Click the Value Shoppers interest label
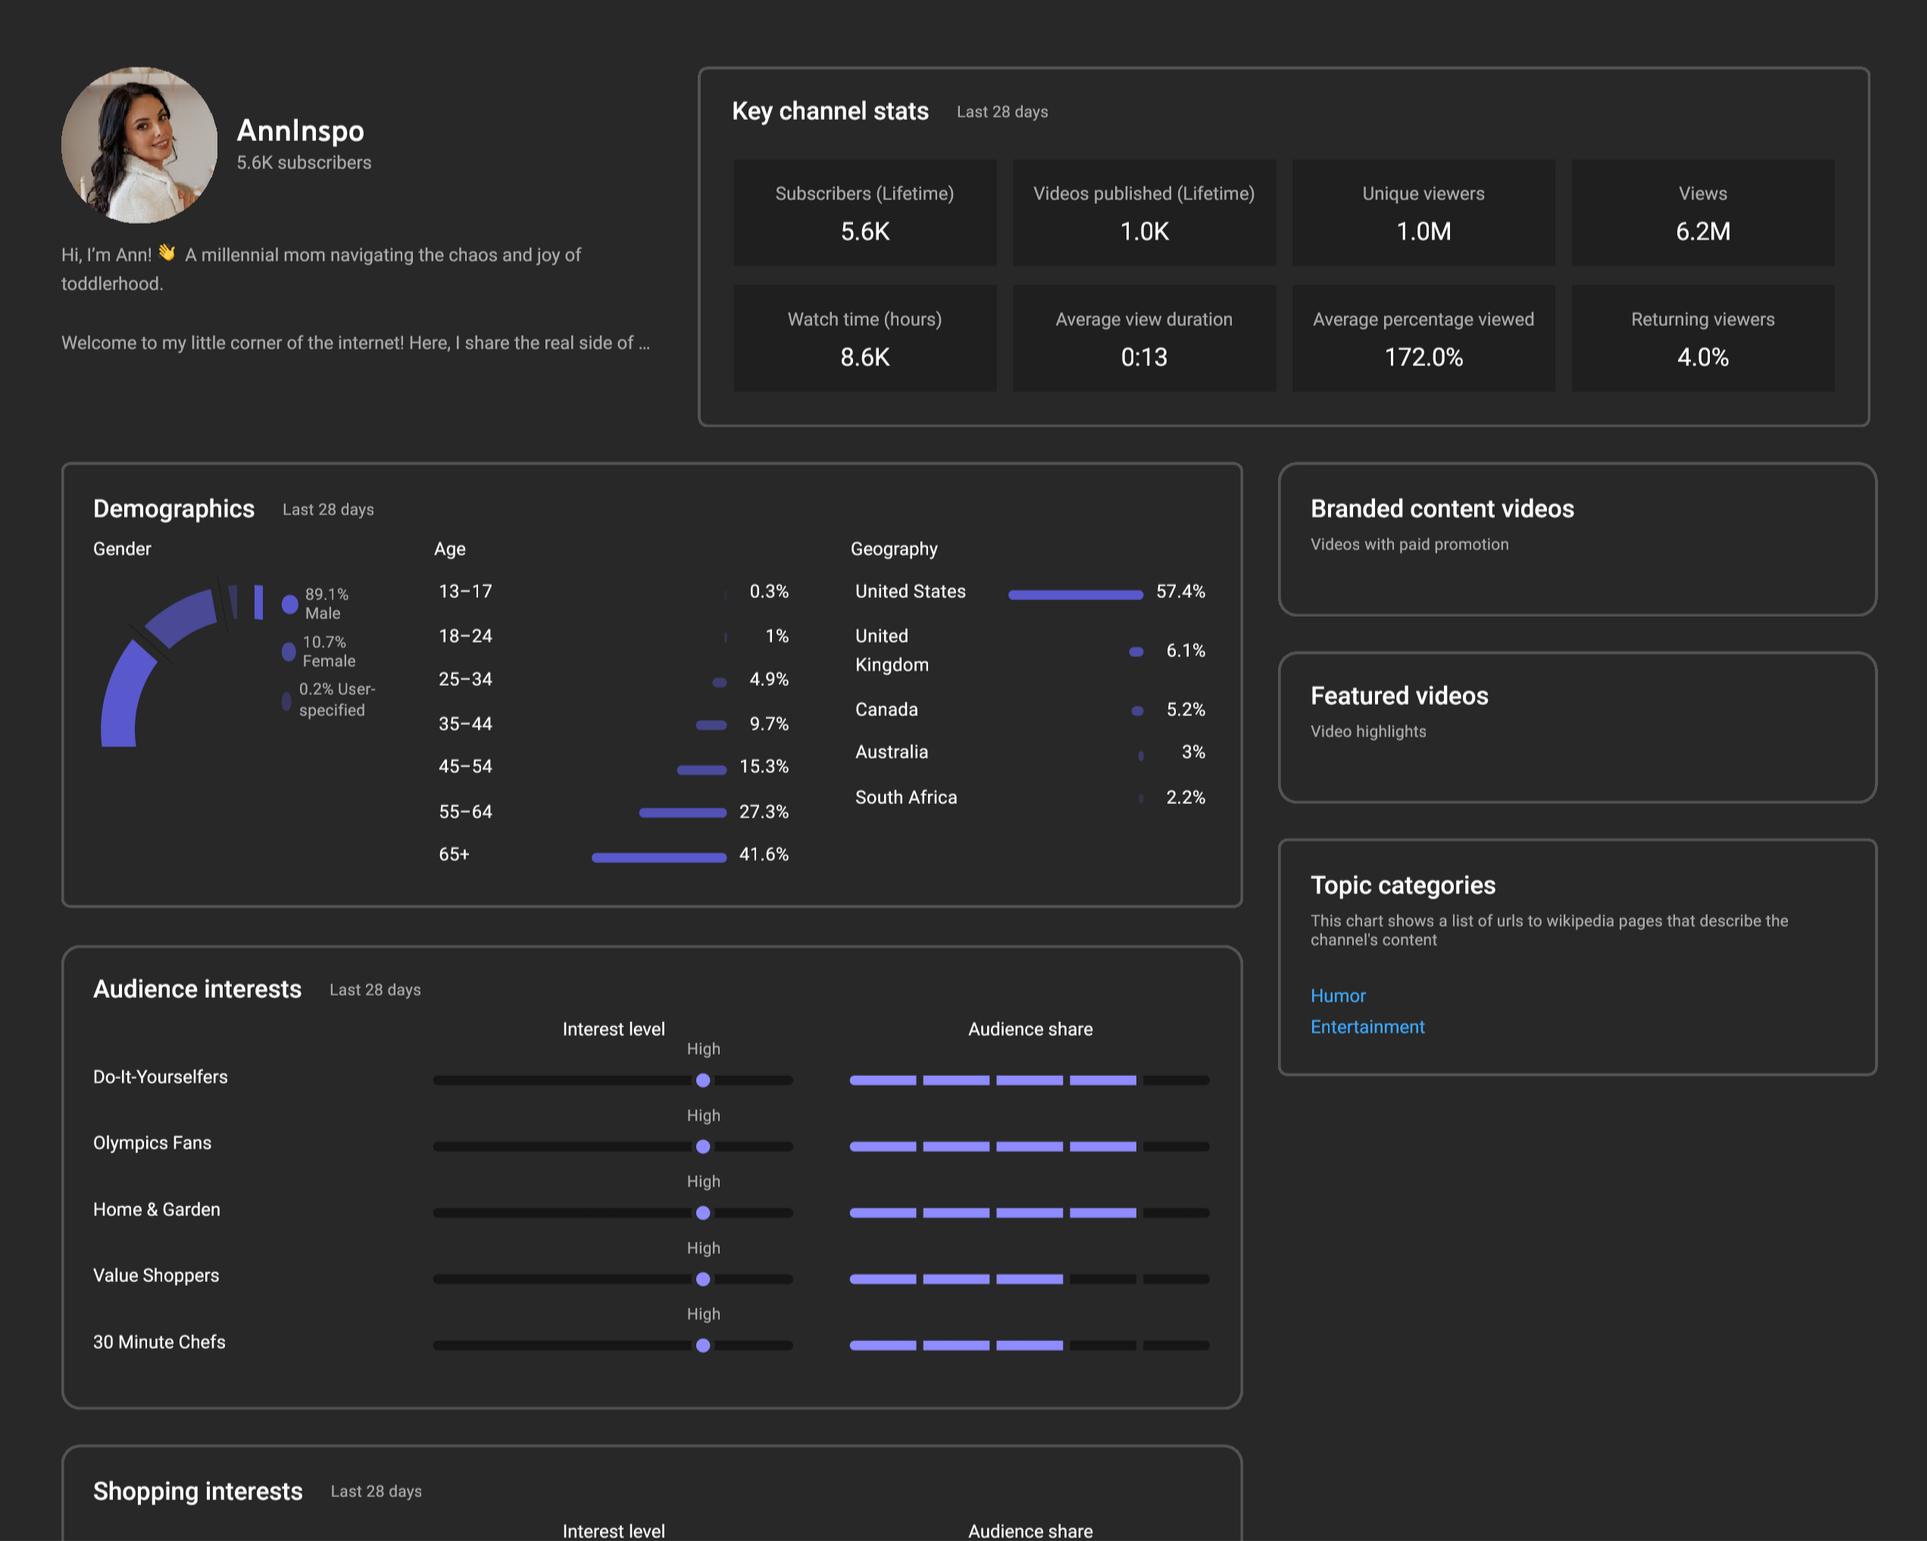Screen dimensions: 1927x1541 point(156,1275)
